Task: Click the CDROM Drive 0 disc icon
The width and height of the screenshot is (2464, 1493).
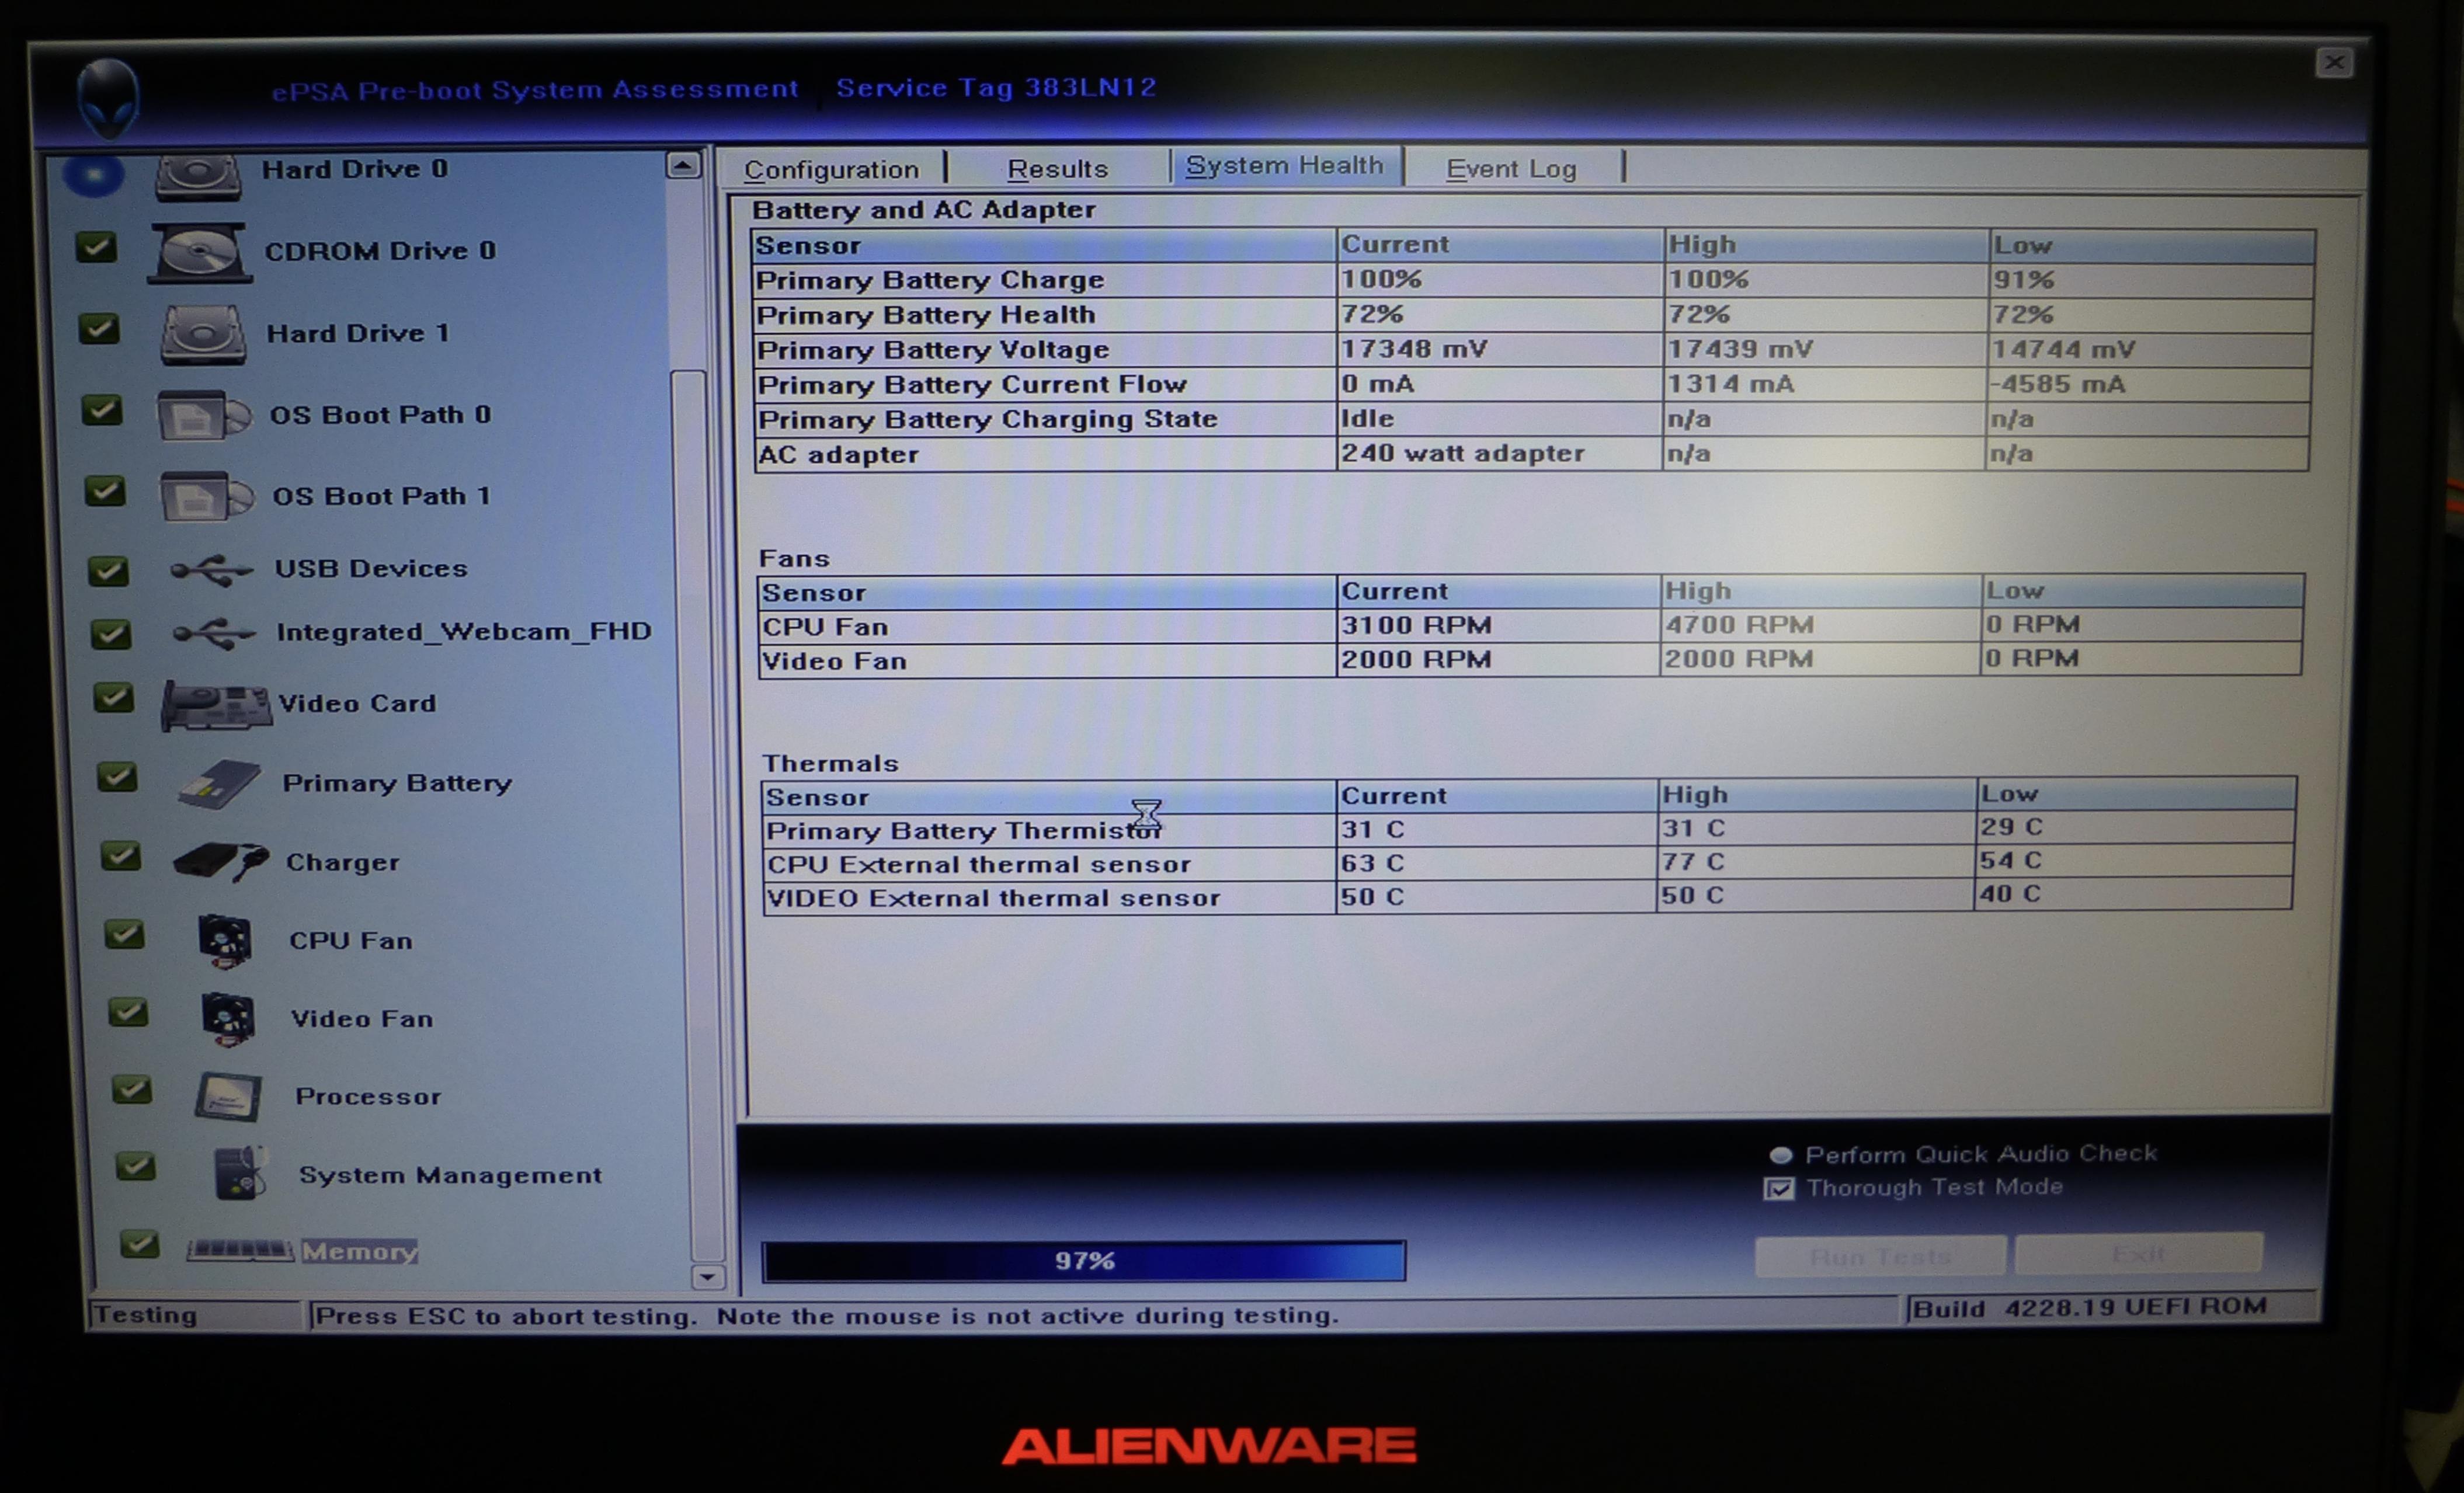Action: click(x=200, y=252)
